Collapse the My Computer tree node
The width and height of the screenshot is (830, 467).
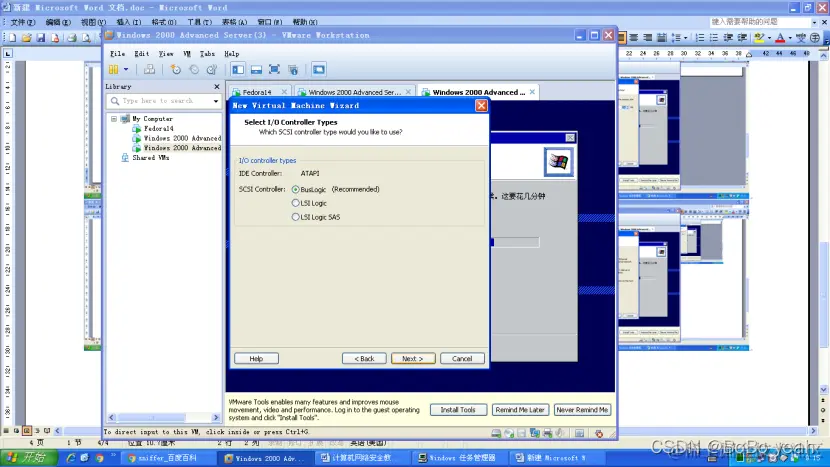pos(114,119)
